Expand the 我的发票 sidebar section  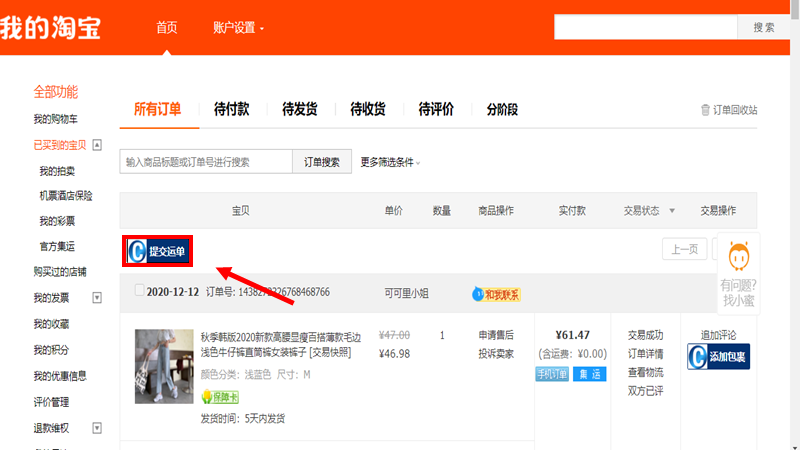(x=97, y=297)
